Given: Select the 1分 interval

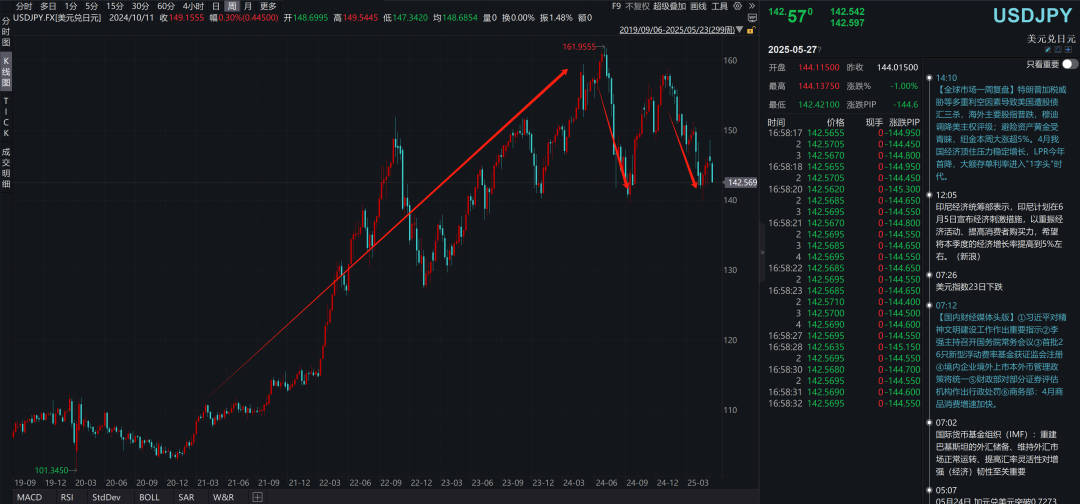Looking at the screenshot, I should pos(70,6).
